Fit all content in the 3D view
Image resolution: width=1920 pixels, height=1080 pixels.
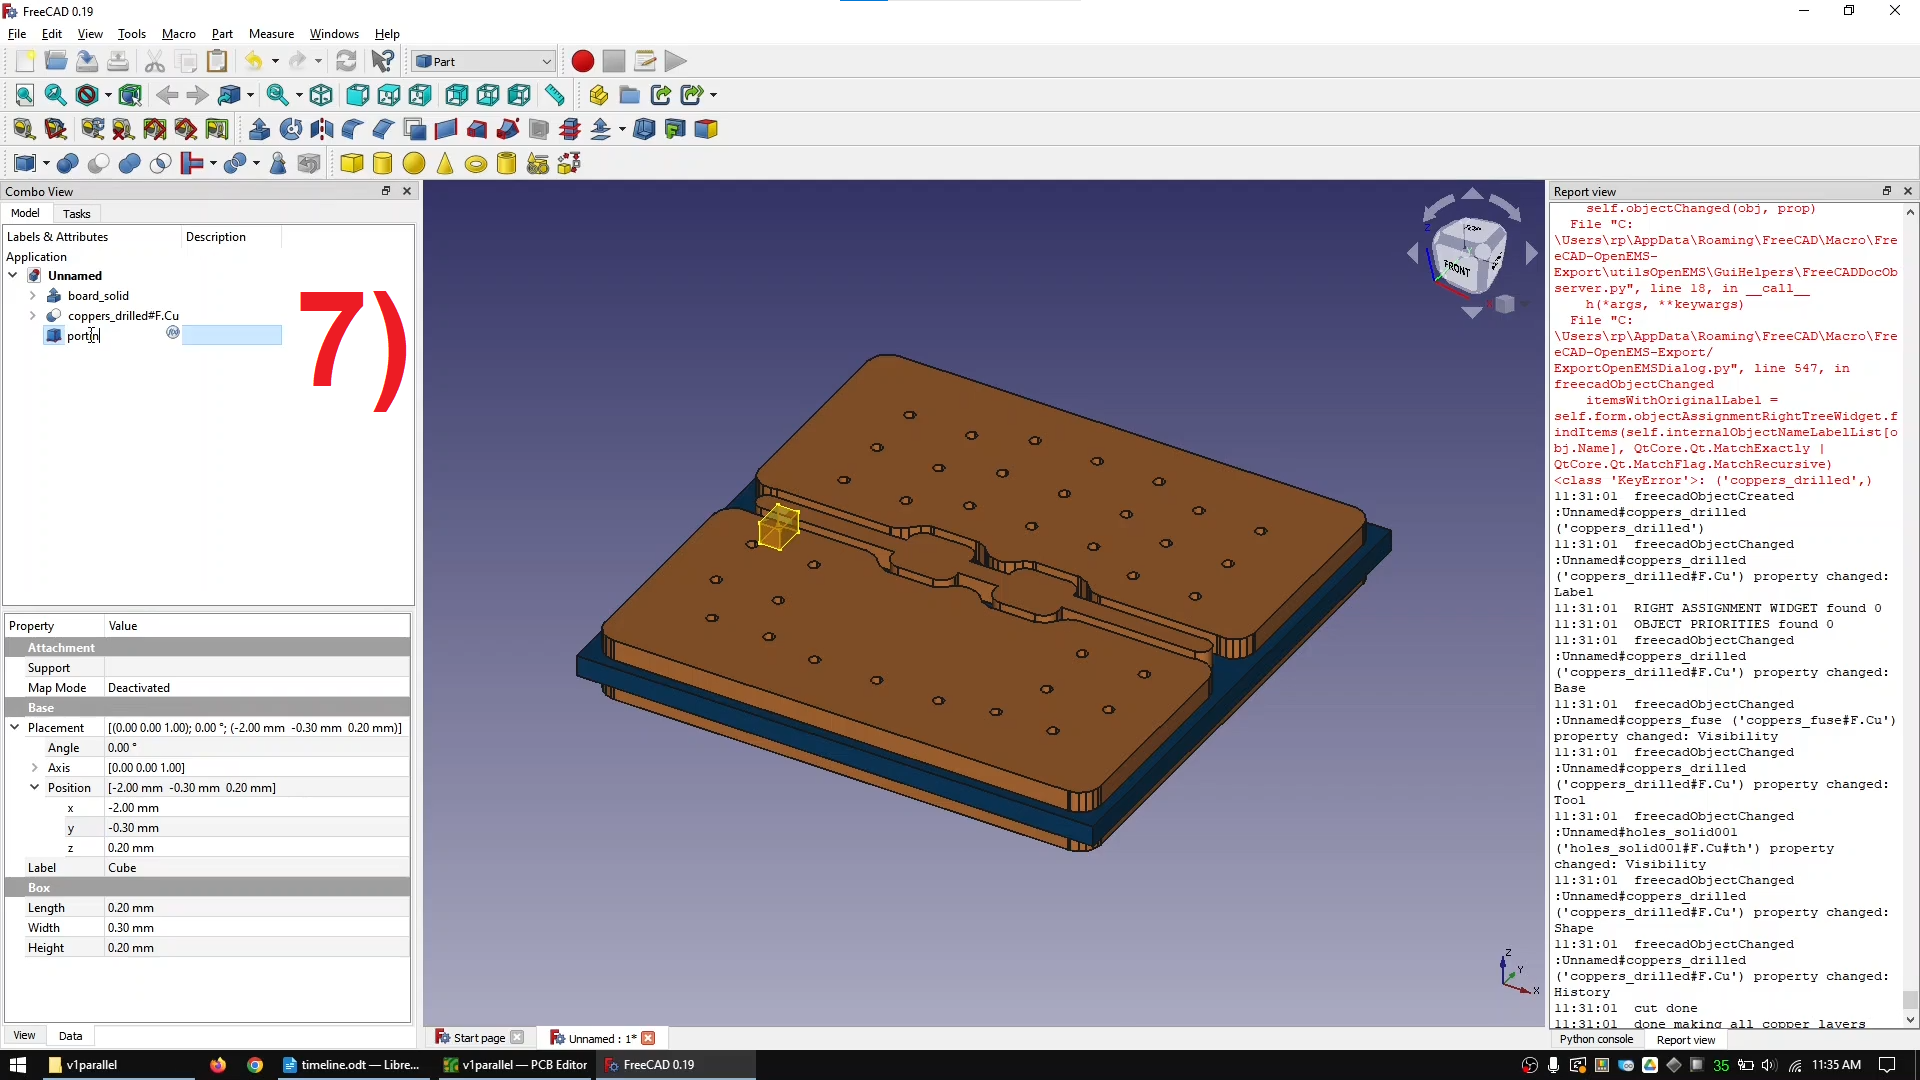tap(24, 95)
